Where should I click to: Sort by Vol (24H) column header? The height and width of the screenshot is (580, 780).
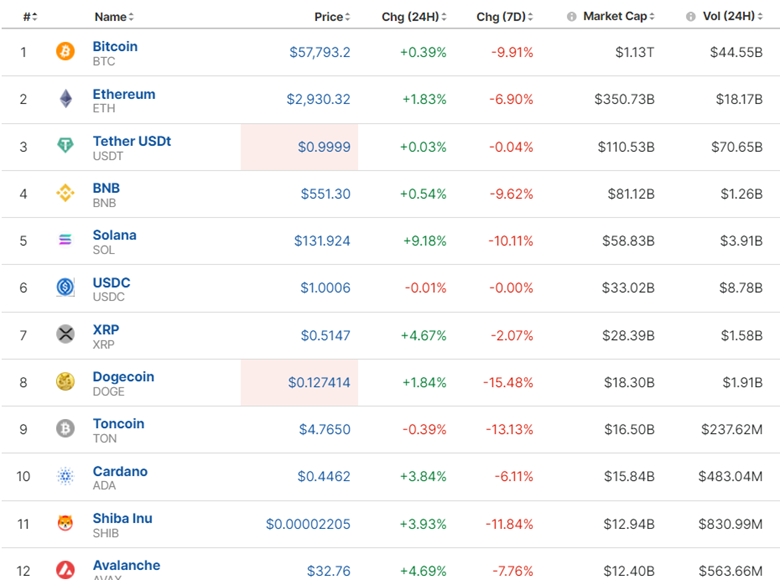pyautogui.click(x=732, y=16)
